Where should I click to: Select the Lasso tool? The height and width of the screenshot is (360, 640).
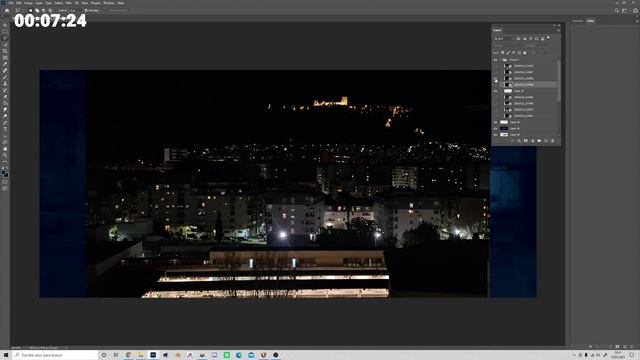click(5, 38)
